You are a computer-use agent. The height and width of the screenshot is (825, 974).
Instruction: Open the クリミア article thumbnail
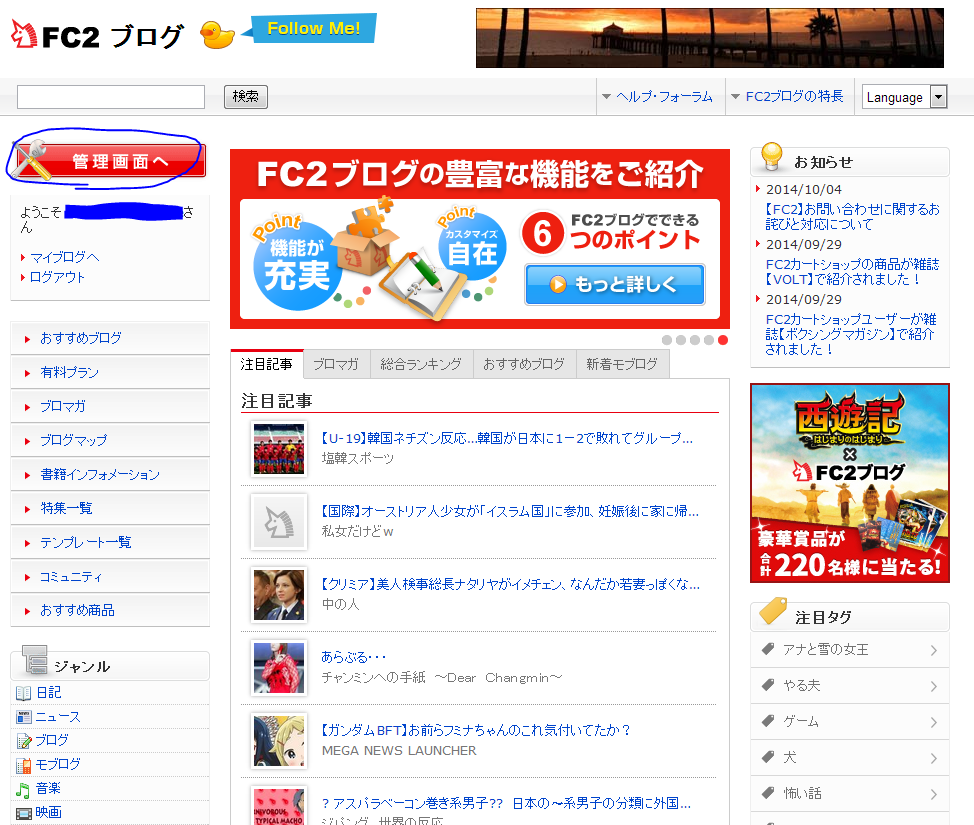(x=279, y=595)
